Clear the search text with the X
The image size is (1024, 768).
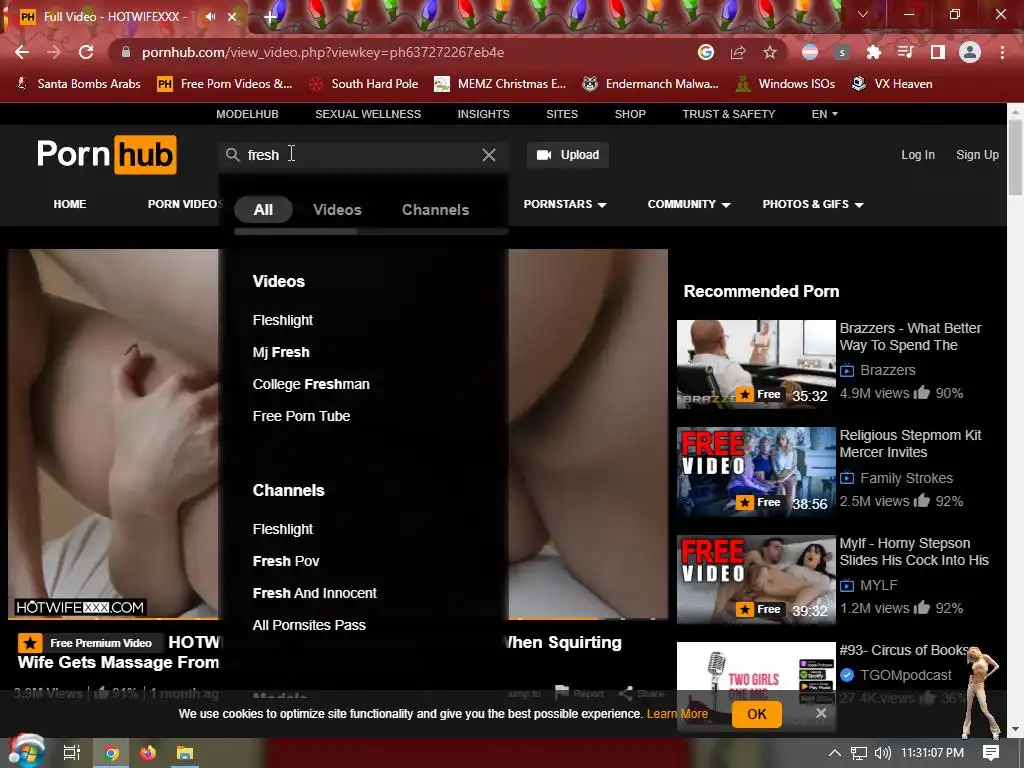tap(488, 155)
